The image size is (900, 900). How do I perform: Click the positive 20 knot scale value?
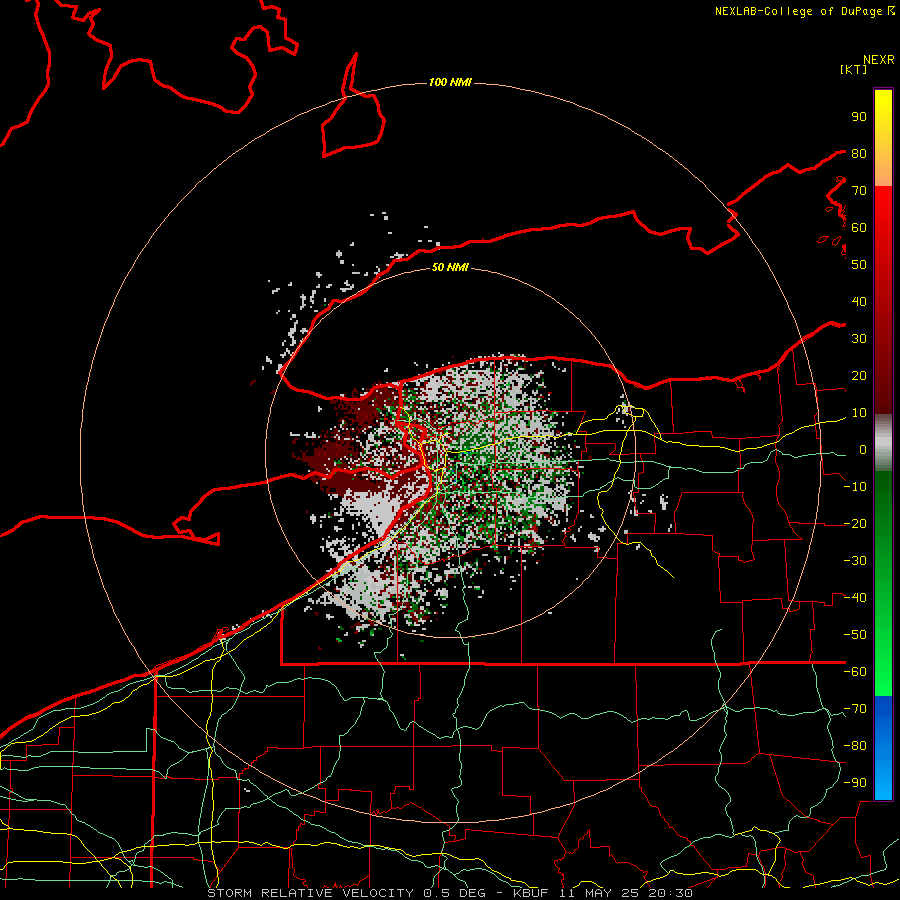[859, 375]
